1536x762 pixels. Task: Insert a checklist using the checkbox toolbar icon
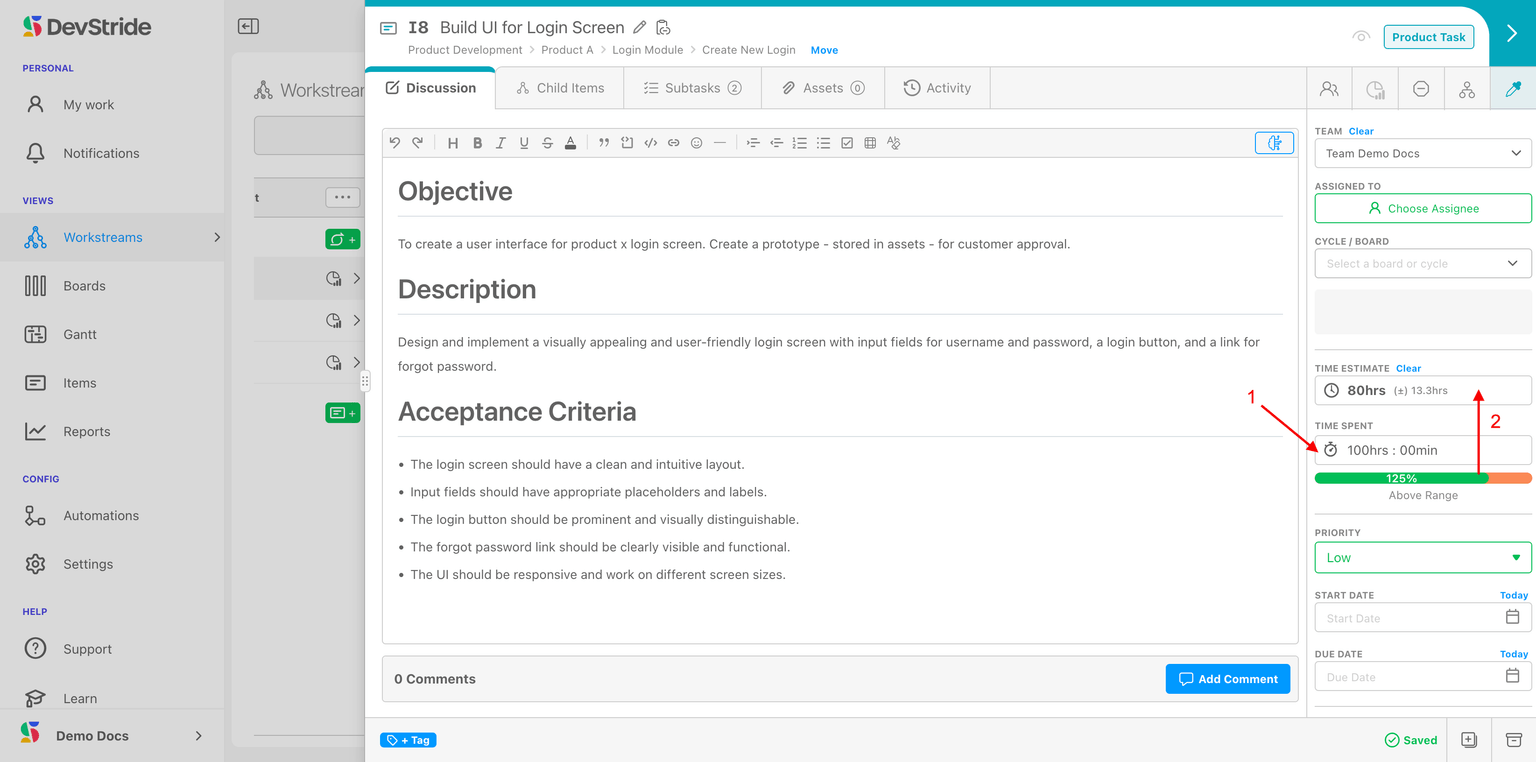tap(847, 143)
